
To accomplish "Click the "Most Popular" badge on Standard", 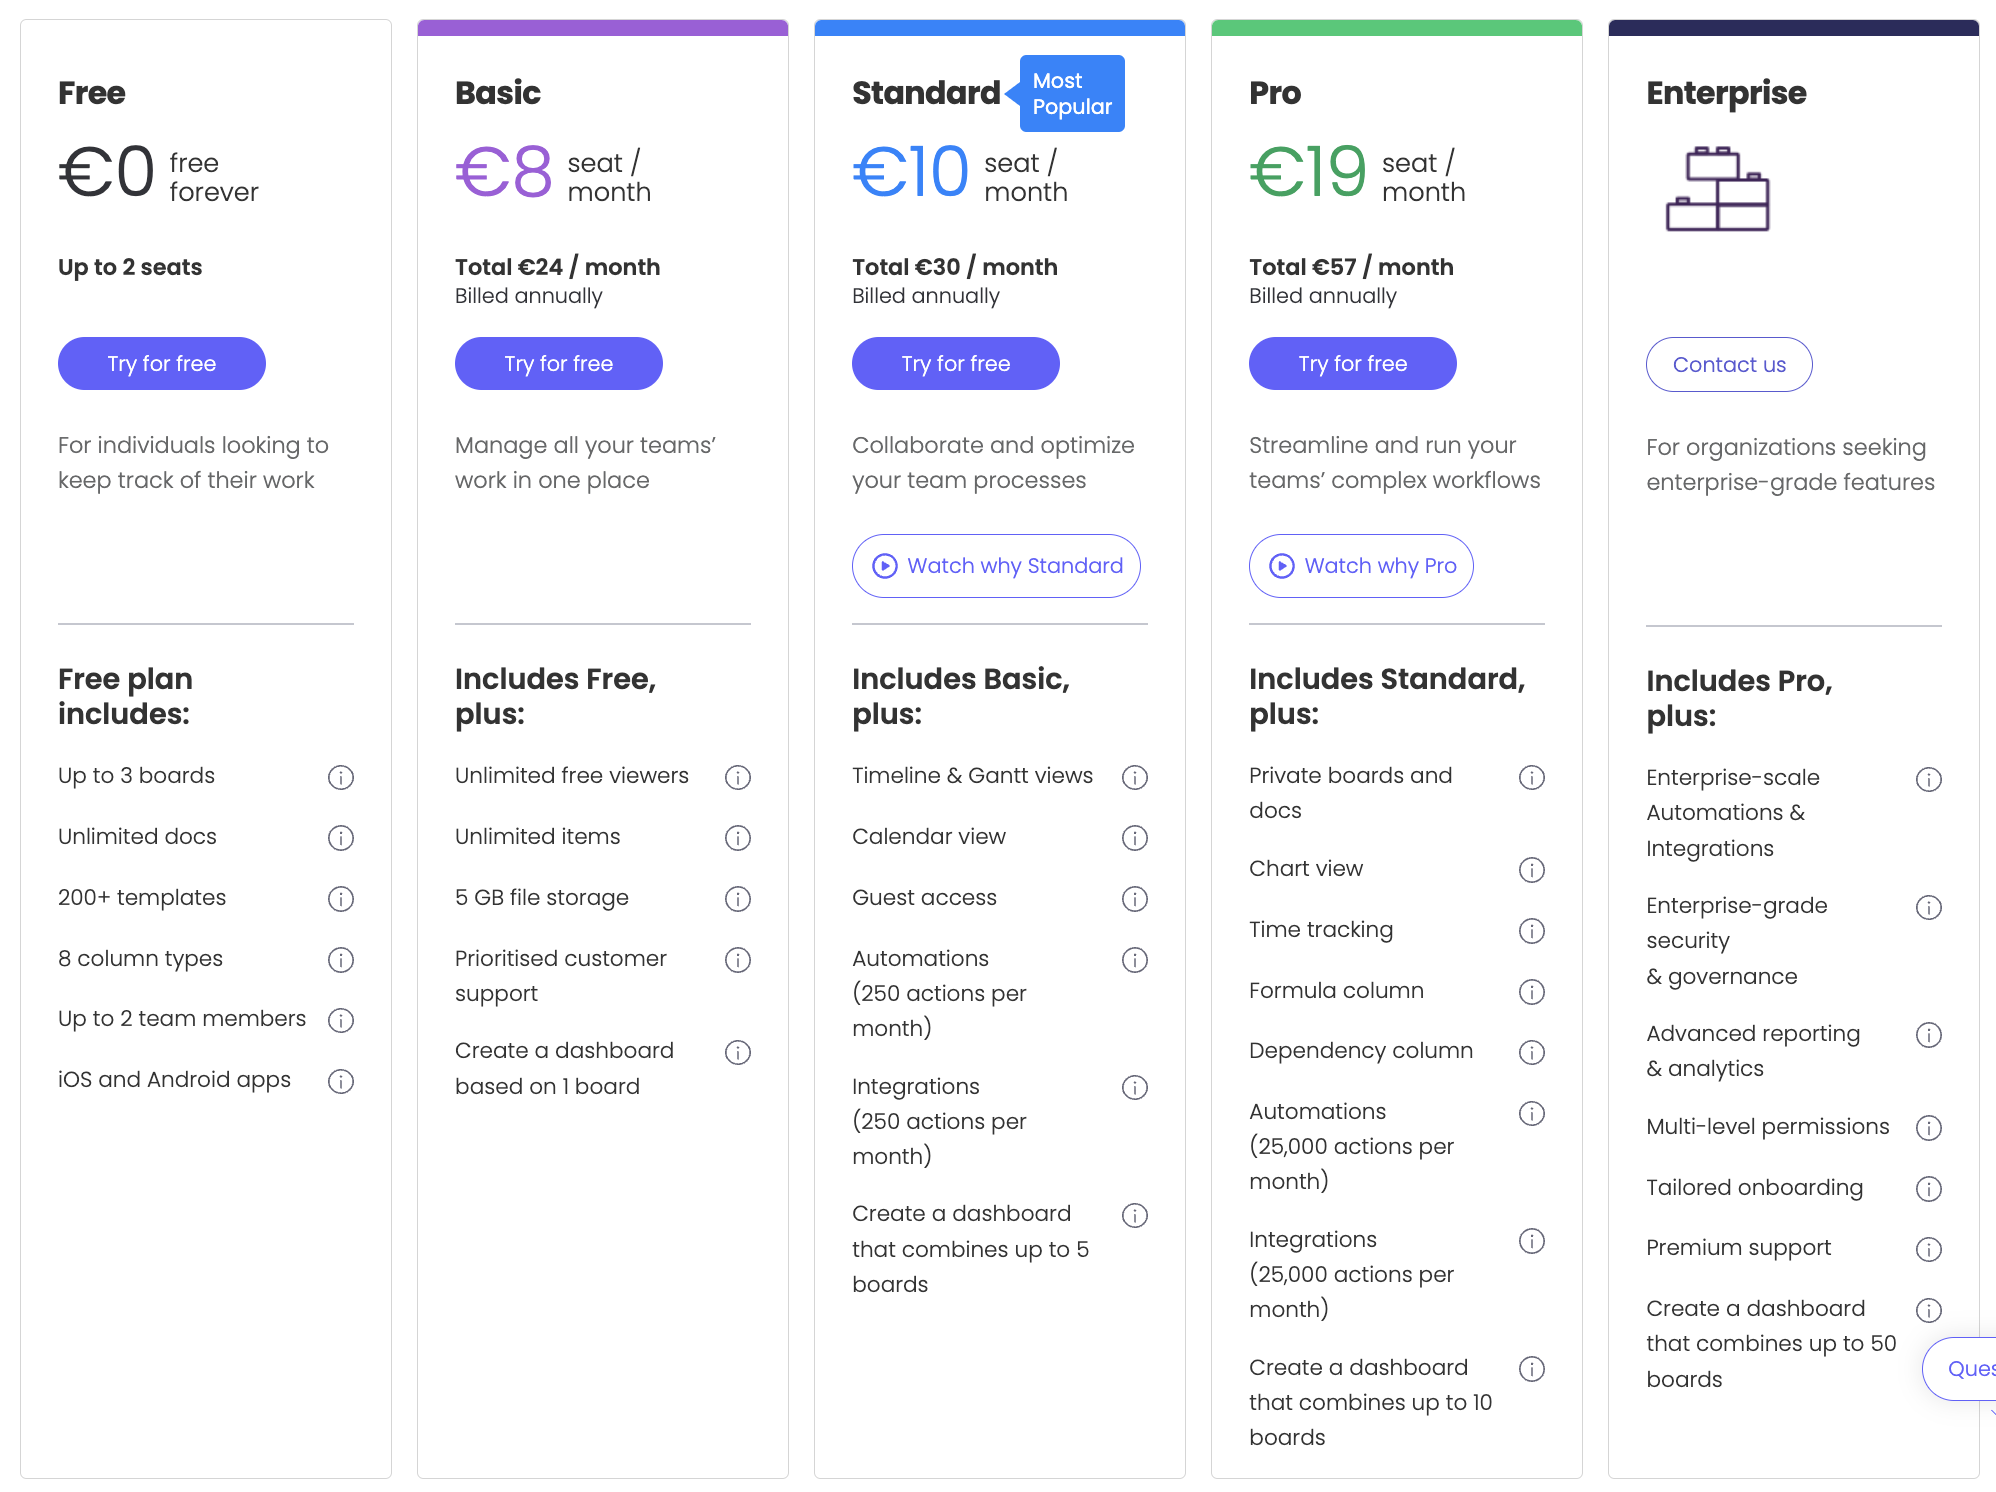I will click(x=1071, y=93).
